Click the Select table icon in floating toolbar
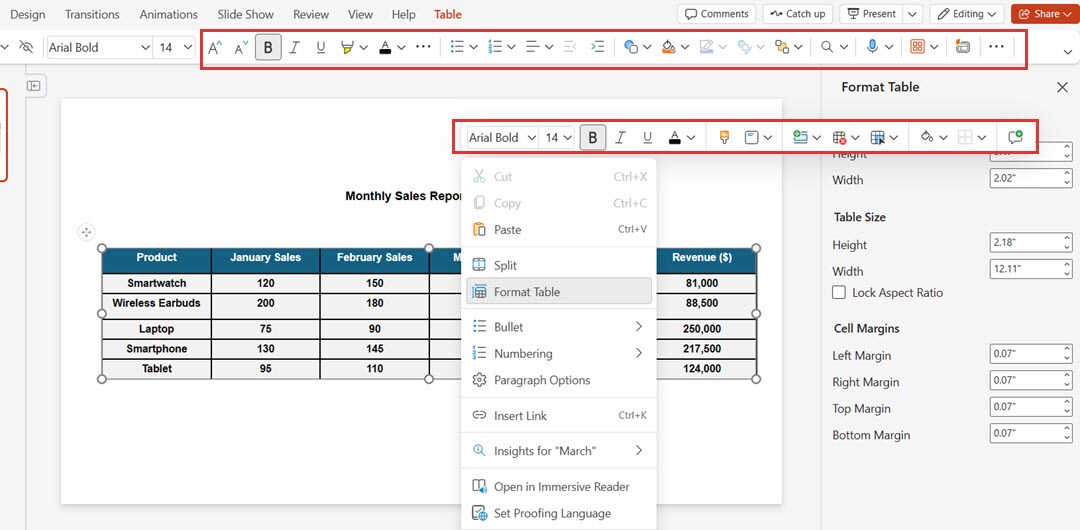 [x=878, y=138]
